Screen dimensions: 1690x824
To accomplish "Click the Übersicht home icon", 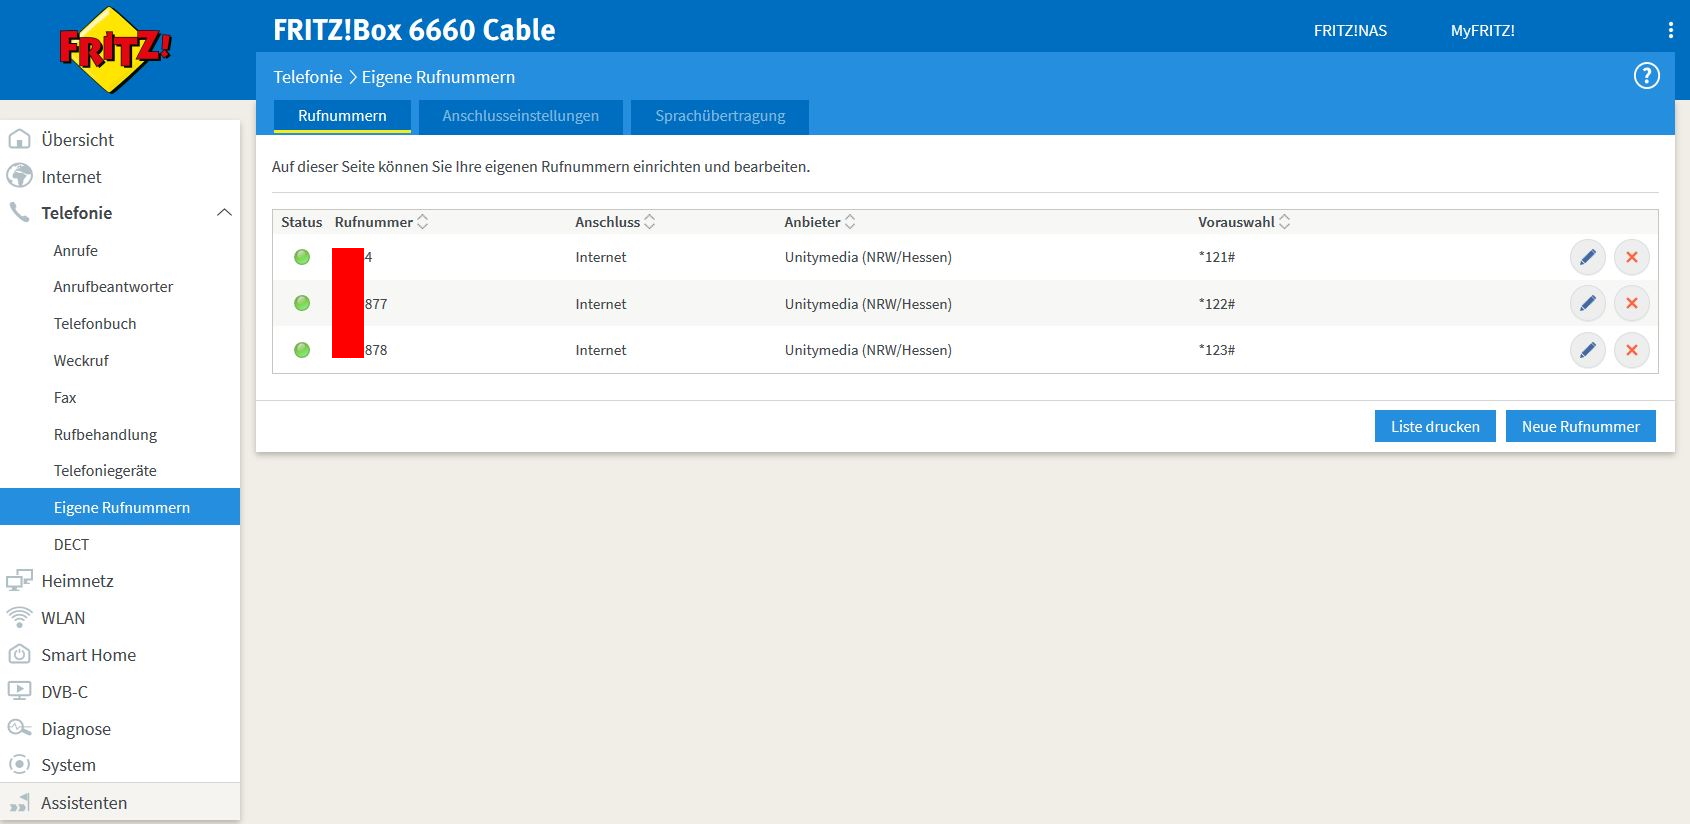I will 19,139.
